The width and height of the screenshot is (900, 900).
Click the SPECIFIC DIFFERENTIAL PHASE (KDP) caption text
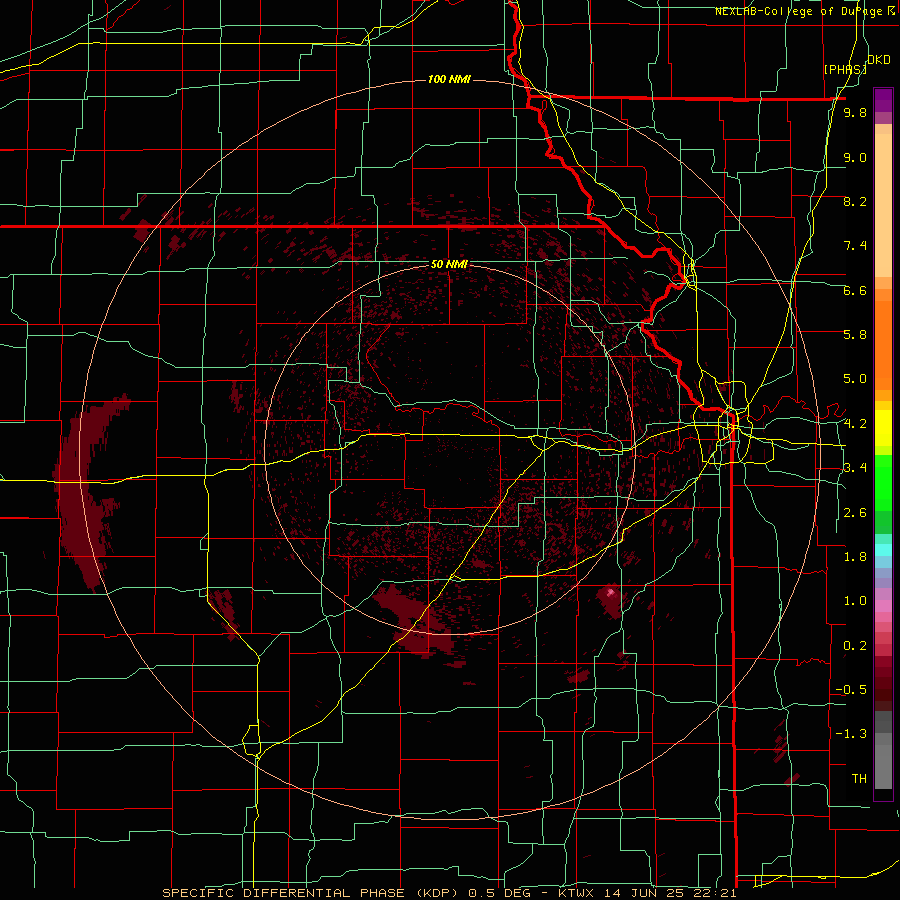point(313,893)
